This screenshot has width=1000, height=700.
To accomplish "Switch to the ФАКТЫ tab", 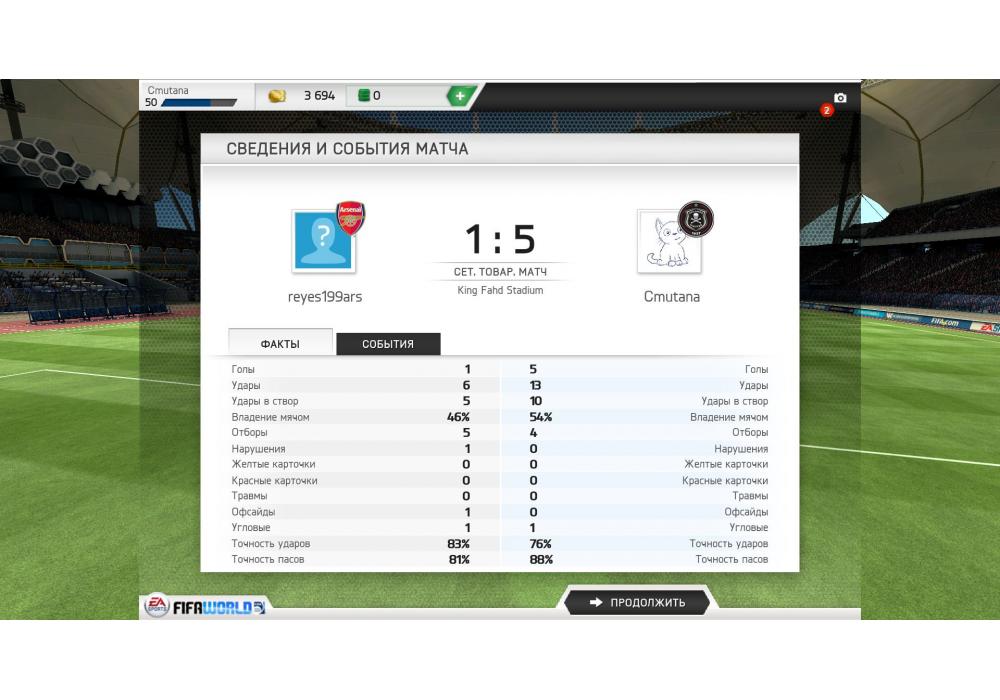I will [280, 342].
